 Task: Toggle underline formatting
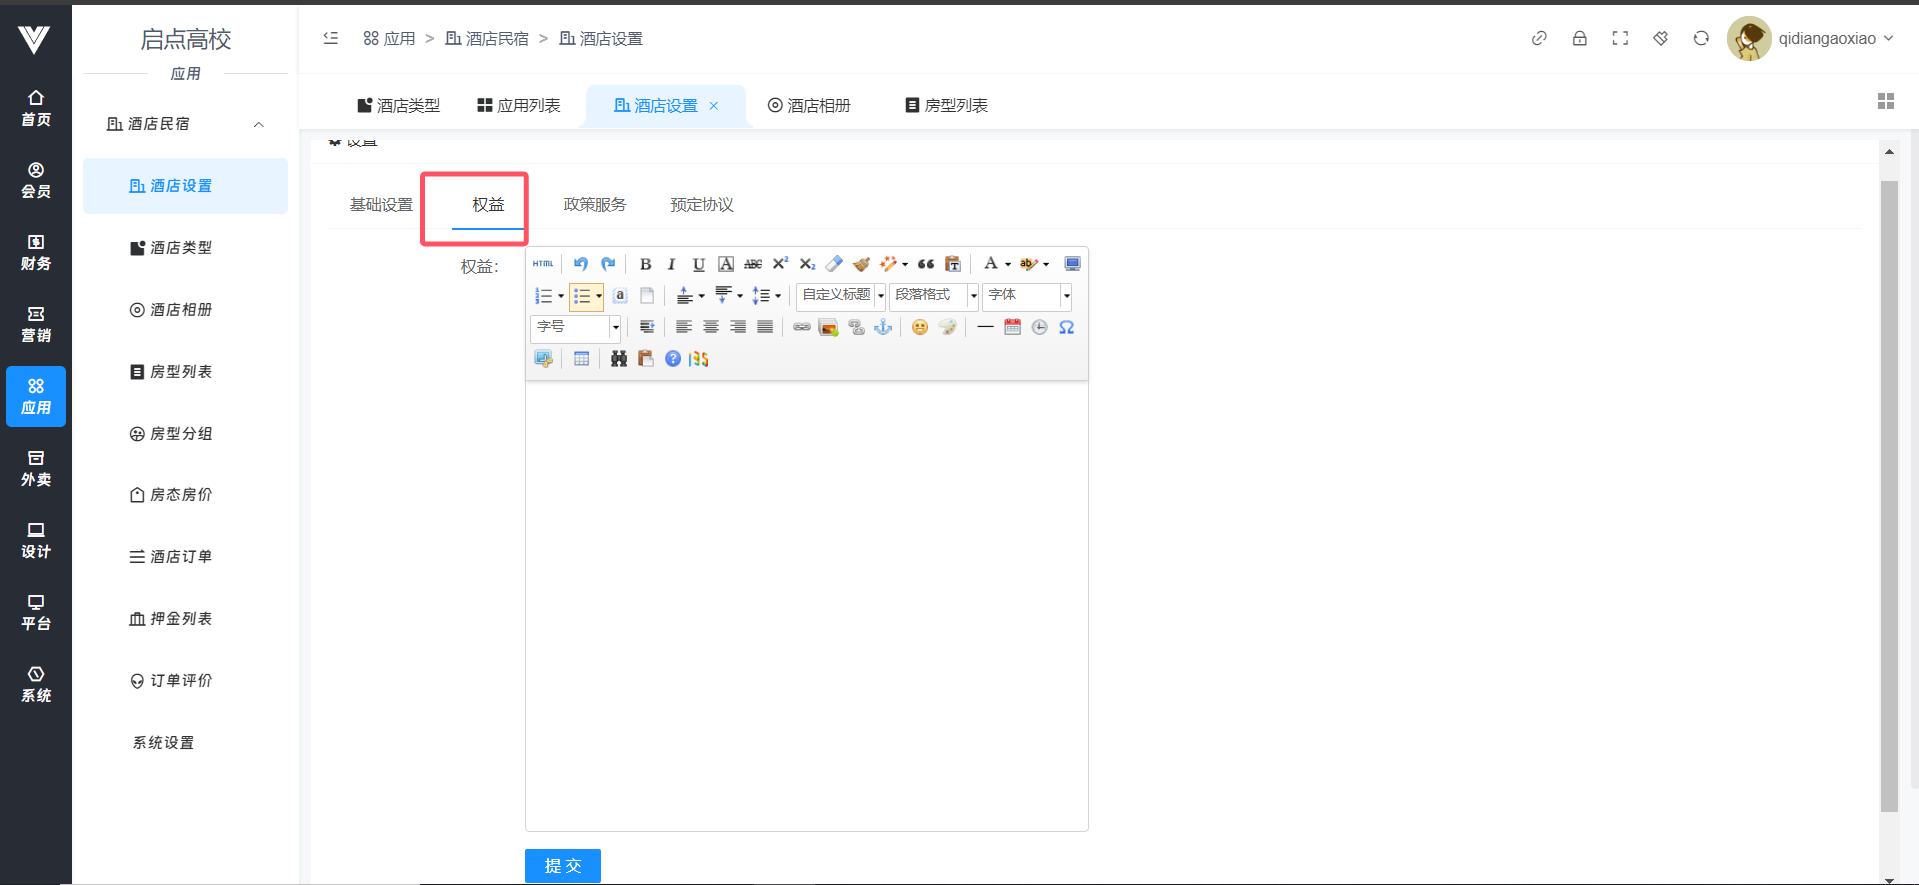tap(698, 264)
